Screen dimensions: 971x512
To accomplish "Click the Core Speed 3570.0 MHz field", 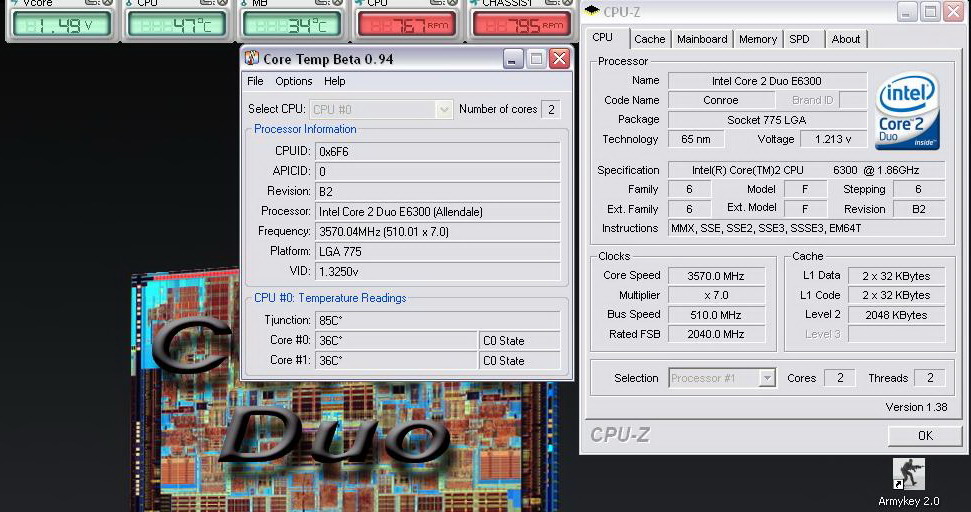I will 716,276.
